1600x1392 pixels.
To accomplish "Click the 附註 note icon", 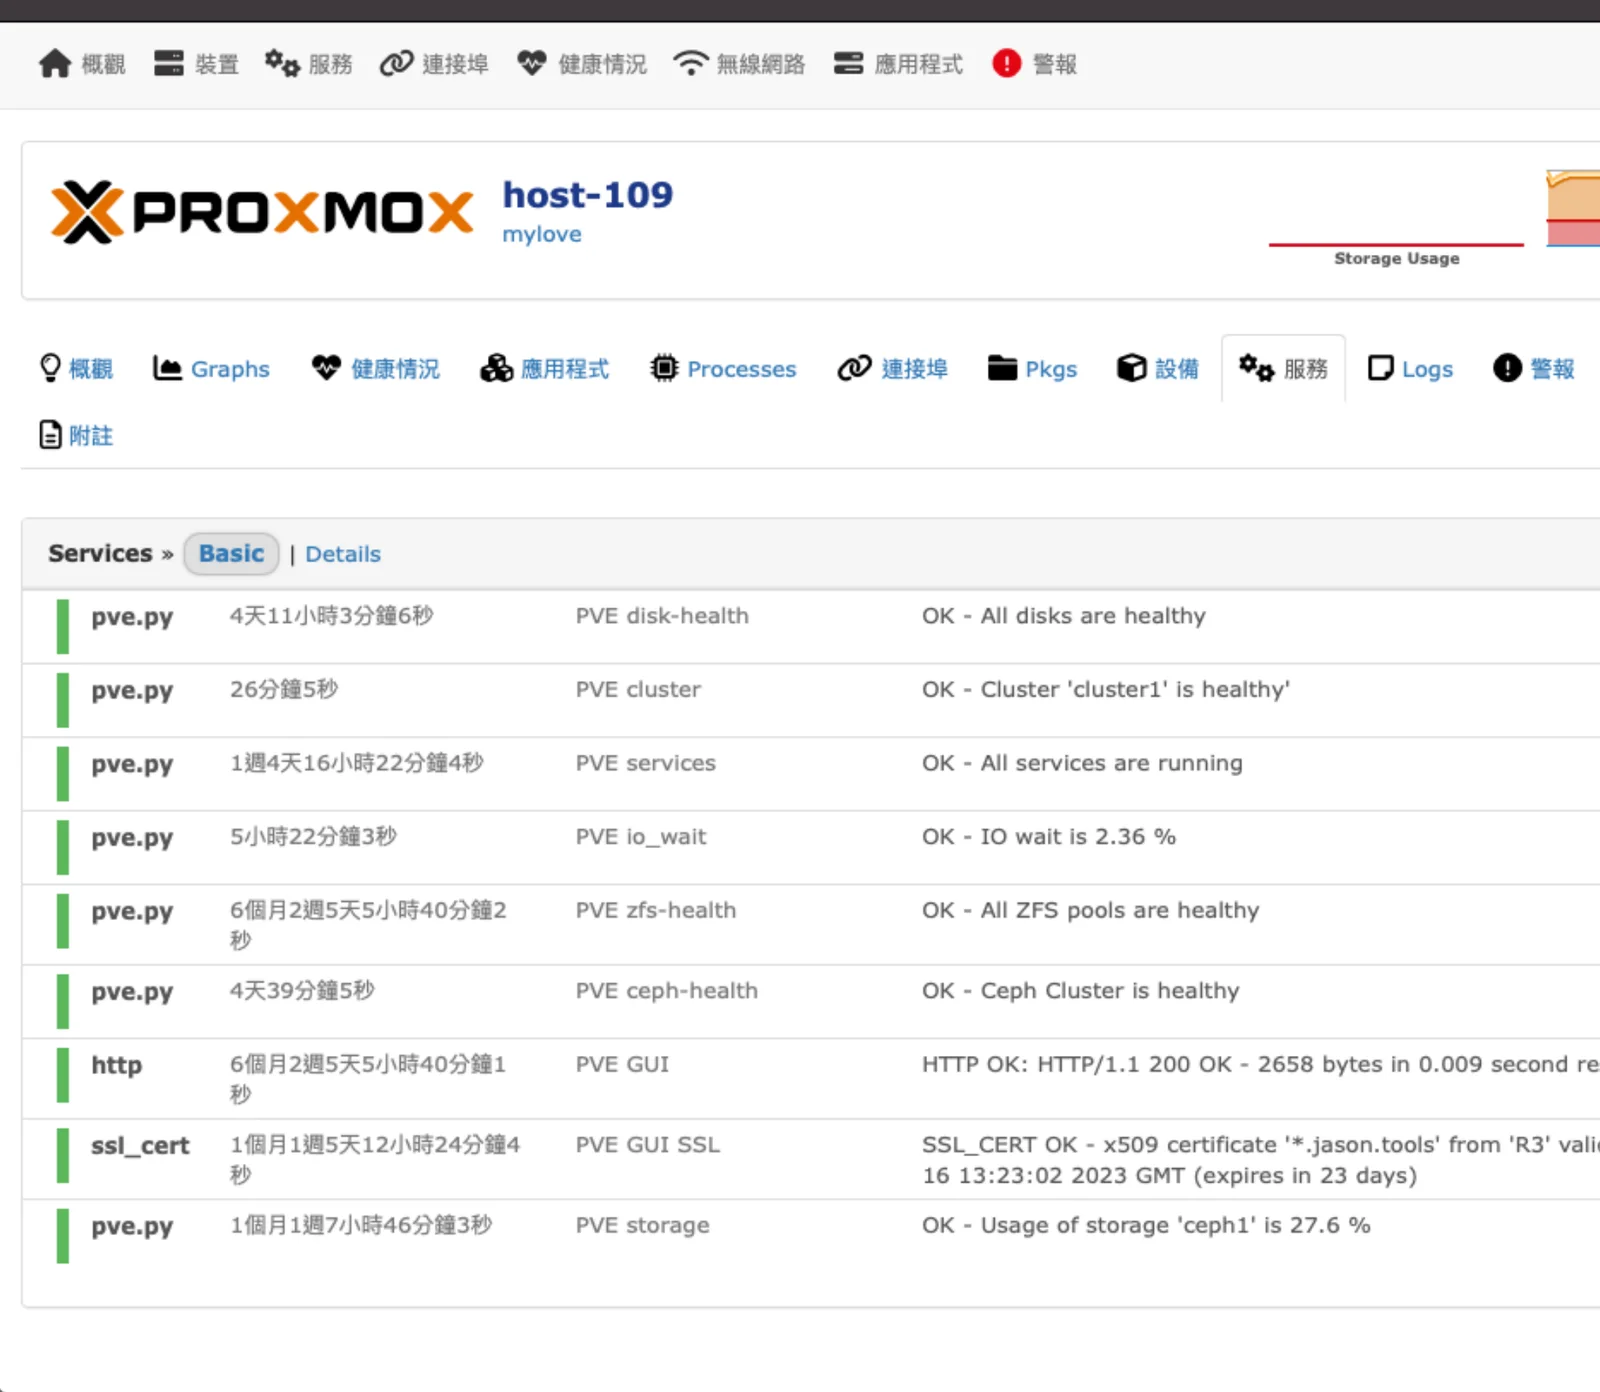I will [x=50, y=435].
